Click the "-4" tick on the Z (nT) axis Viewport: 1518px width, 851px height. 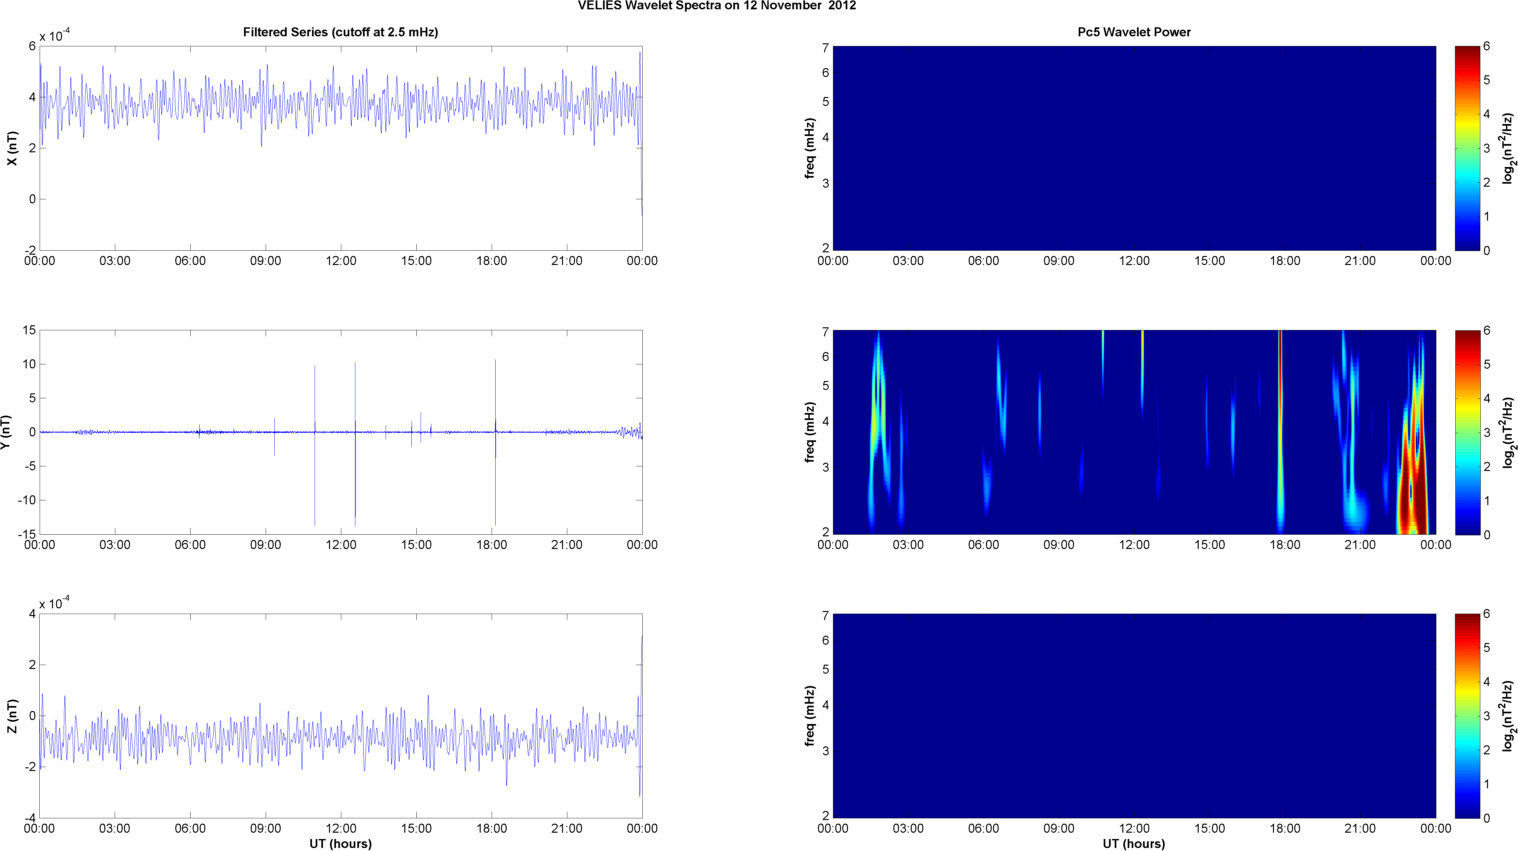(x=31, y=818)
